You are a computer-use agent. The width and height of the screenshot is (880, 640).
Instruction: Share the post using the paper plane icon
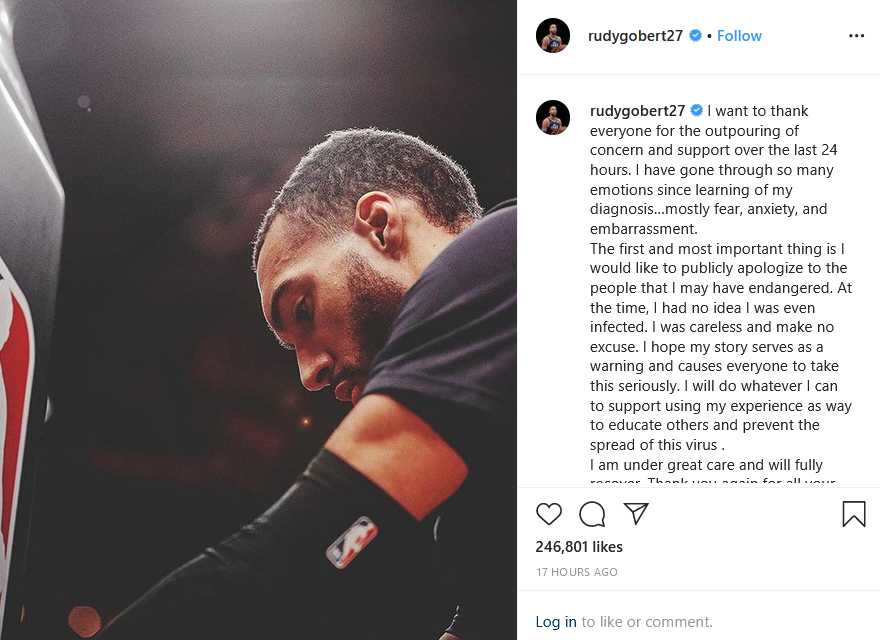(636, 514)
